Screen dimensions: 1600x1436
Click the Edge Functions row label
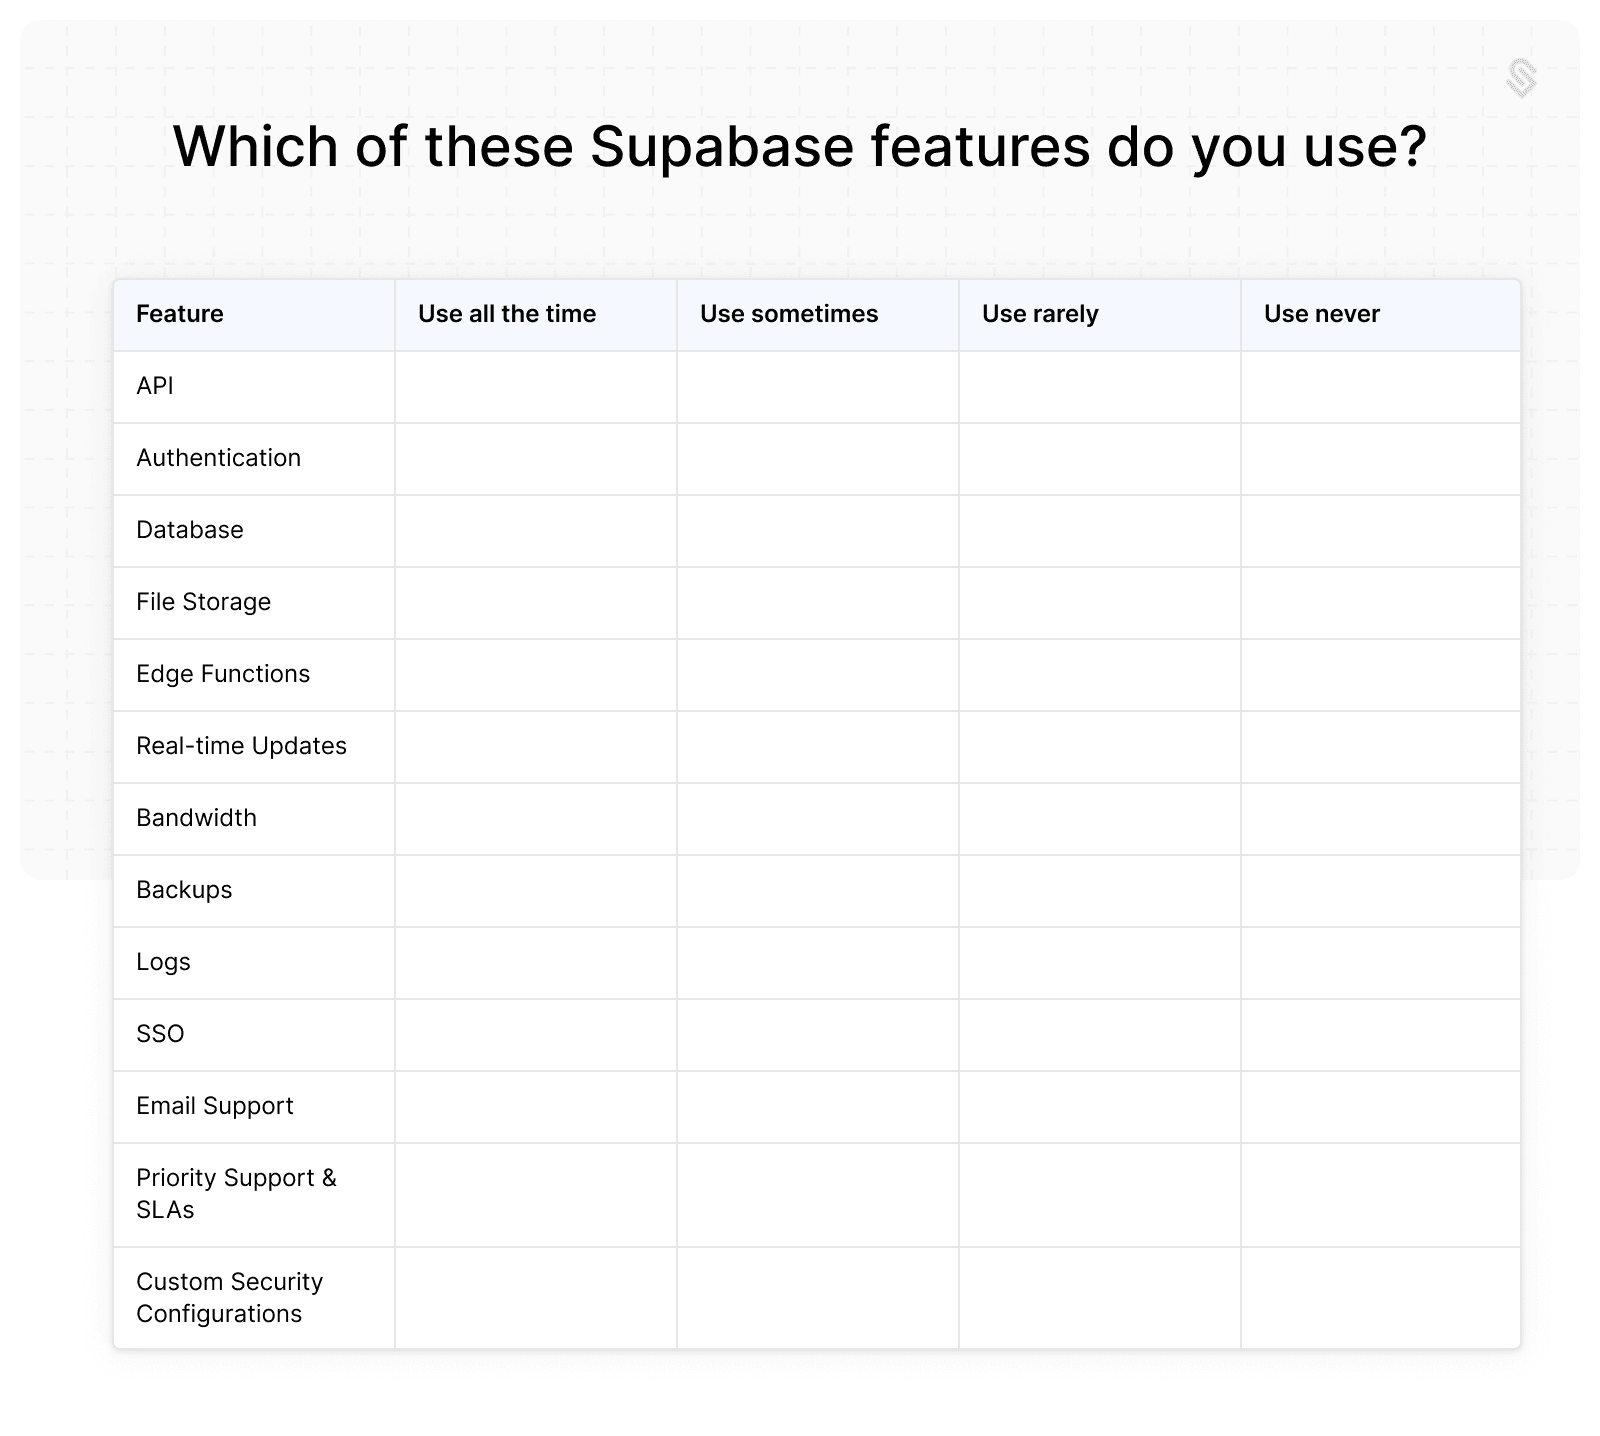pos(223,674)
